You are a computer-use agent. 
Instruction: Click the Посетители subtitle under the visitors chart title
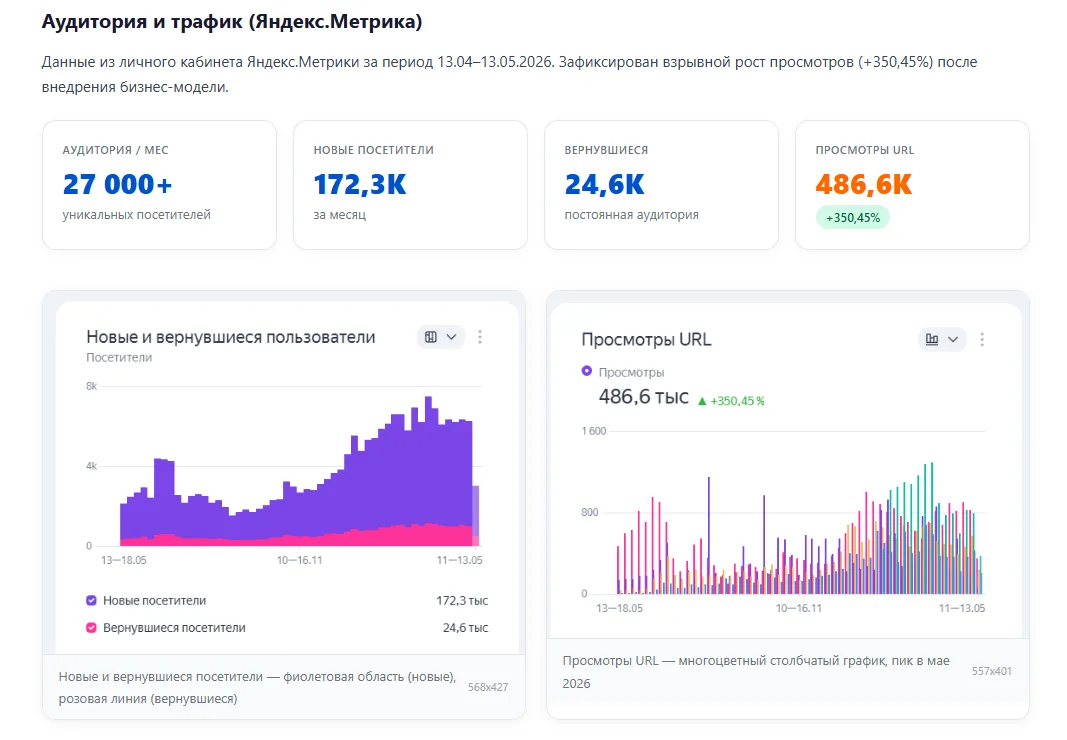click(119, 357)
